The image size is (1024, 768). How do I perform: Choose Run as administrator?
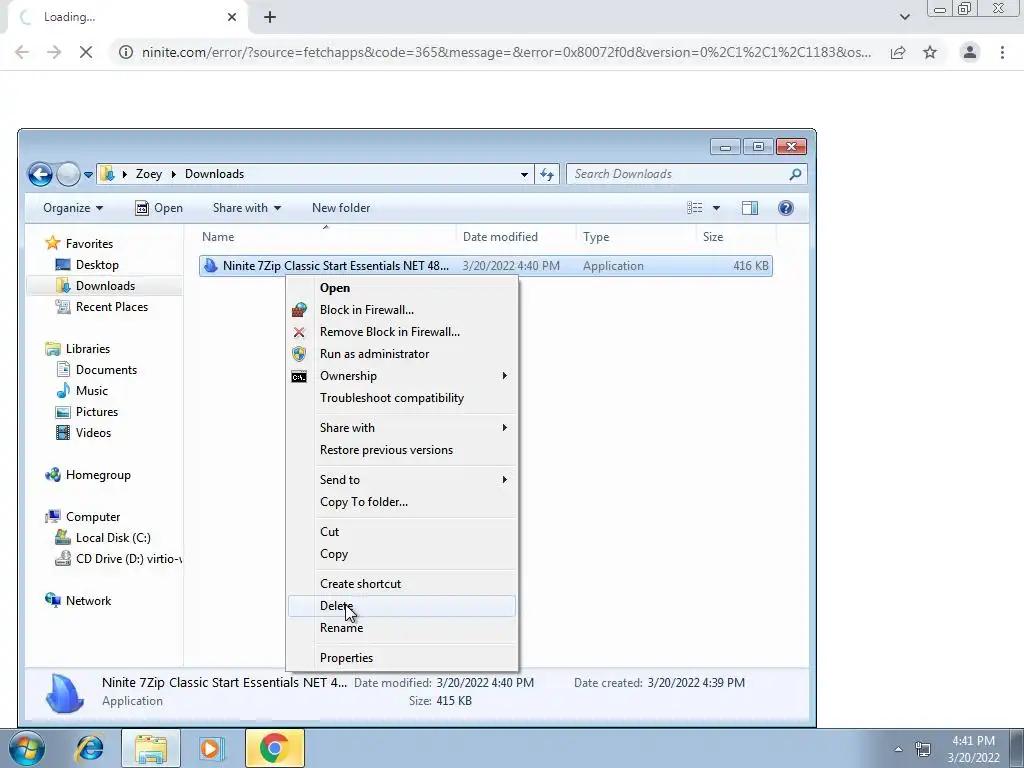click(402, 354)
